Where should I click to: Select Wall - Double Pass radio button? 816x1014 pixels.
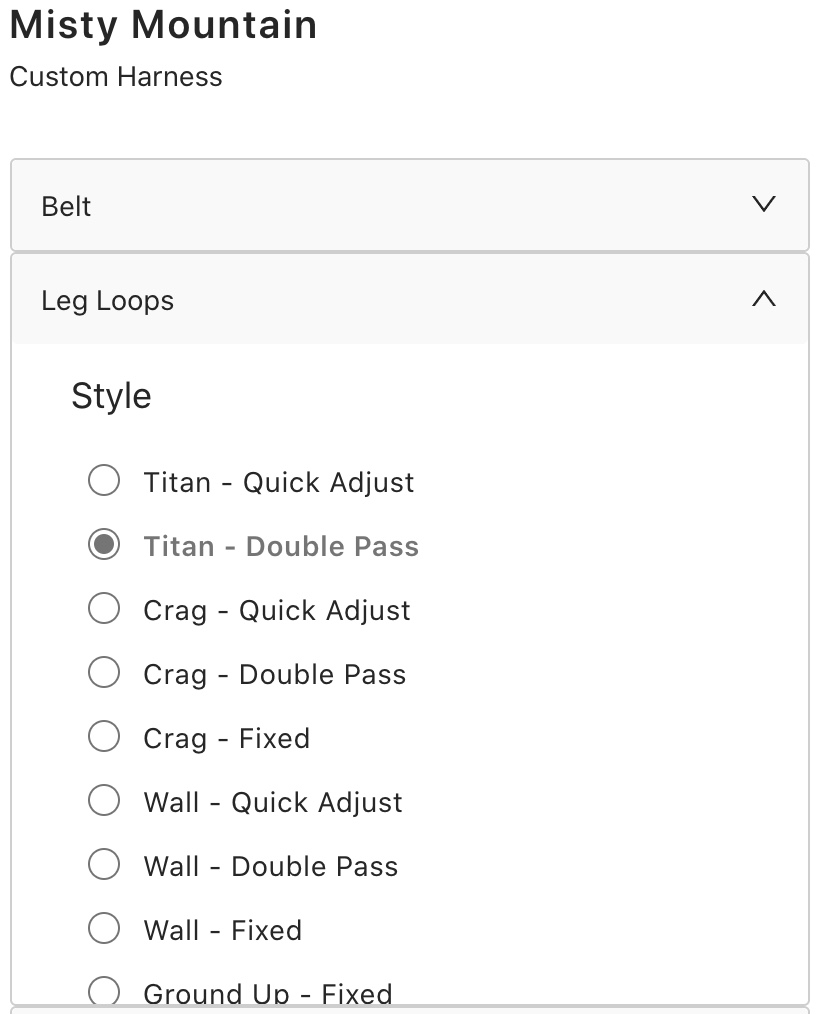(x=104, y=865)
